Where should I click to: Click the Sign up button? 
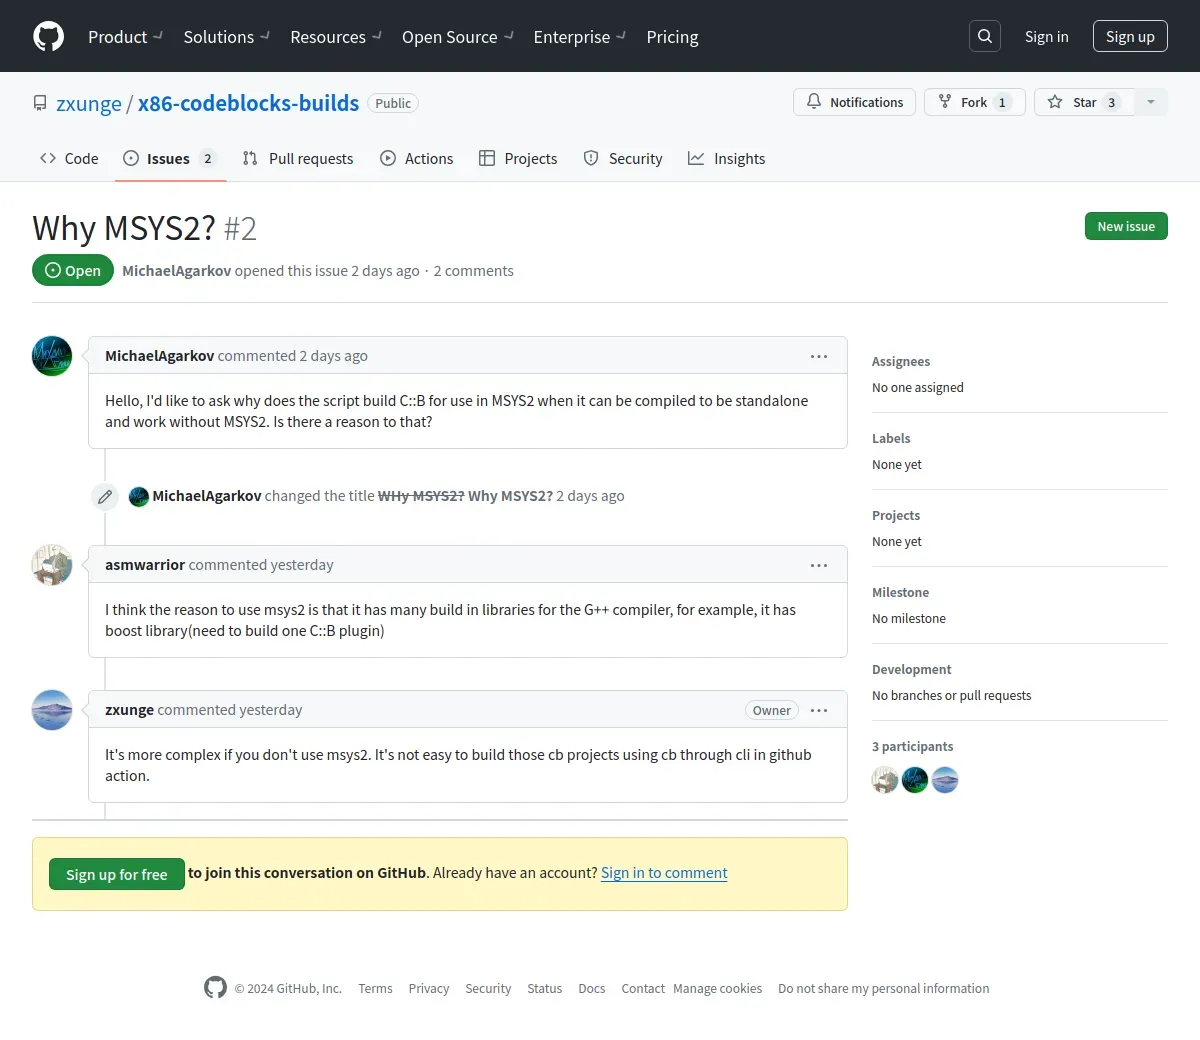[1130, 36]
